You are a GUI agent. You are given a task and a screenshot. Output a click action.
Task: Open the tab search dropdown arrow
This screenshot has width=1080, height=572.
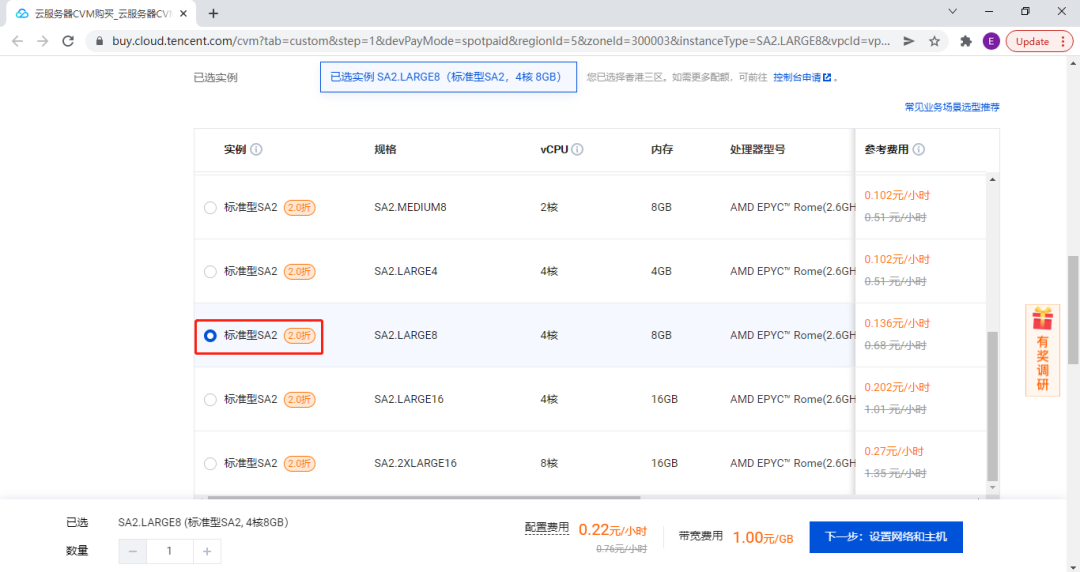(x=953, y=11)
